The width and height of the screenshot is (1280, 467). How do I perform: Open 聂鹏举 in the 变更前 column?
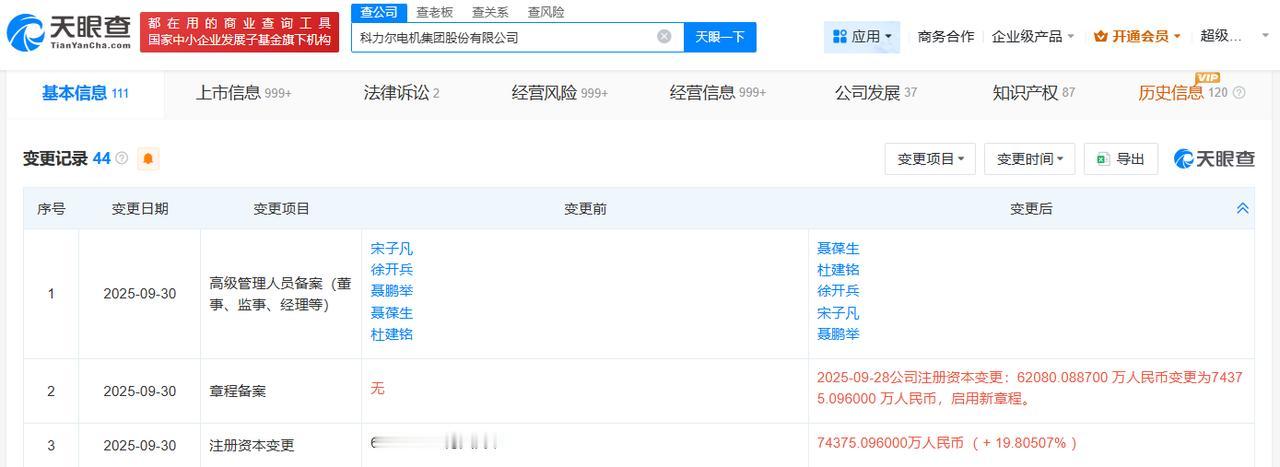391,291
